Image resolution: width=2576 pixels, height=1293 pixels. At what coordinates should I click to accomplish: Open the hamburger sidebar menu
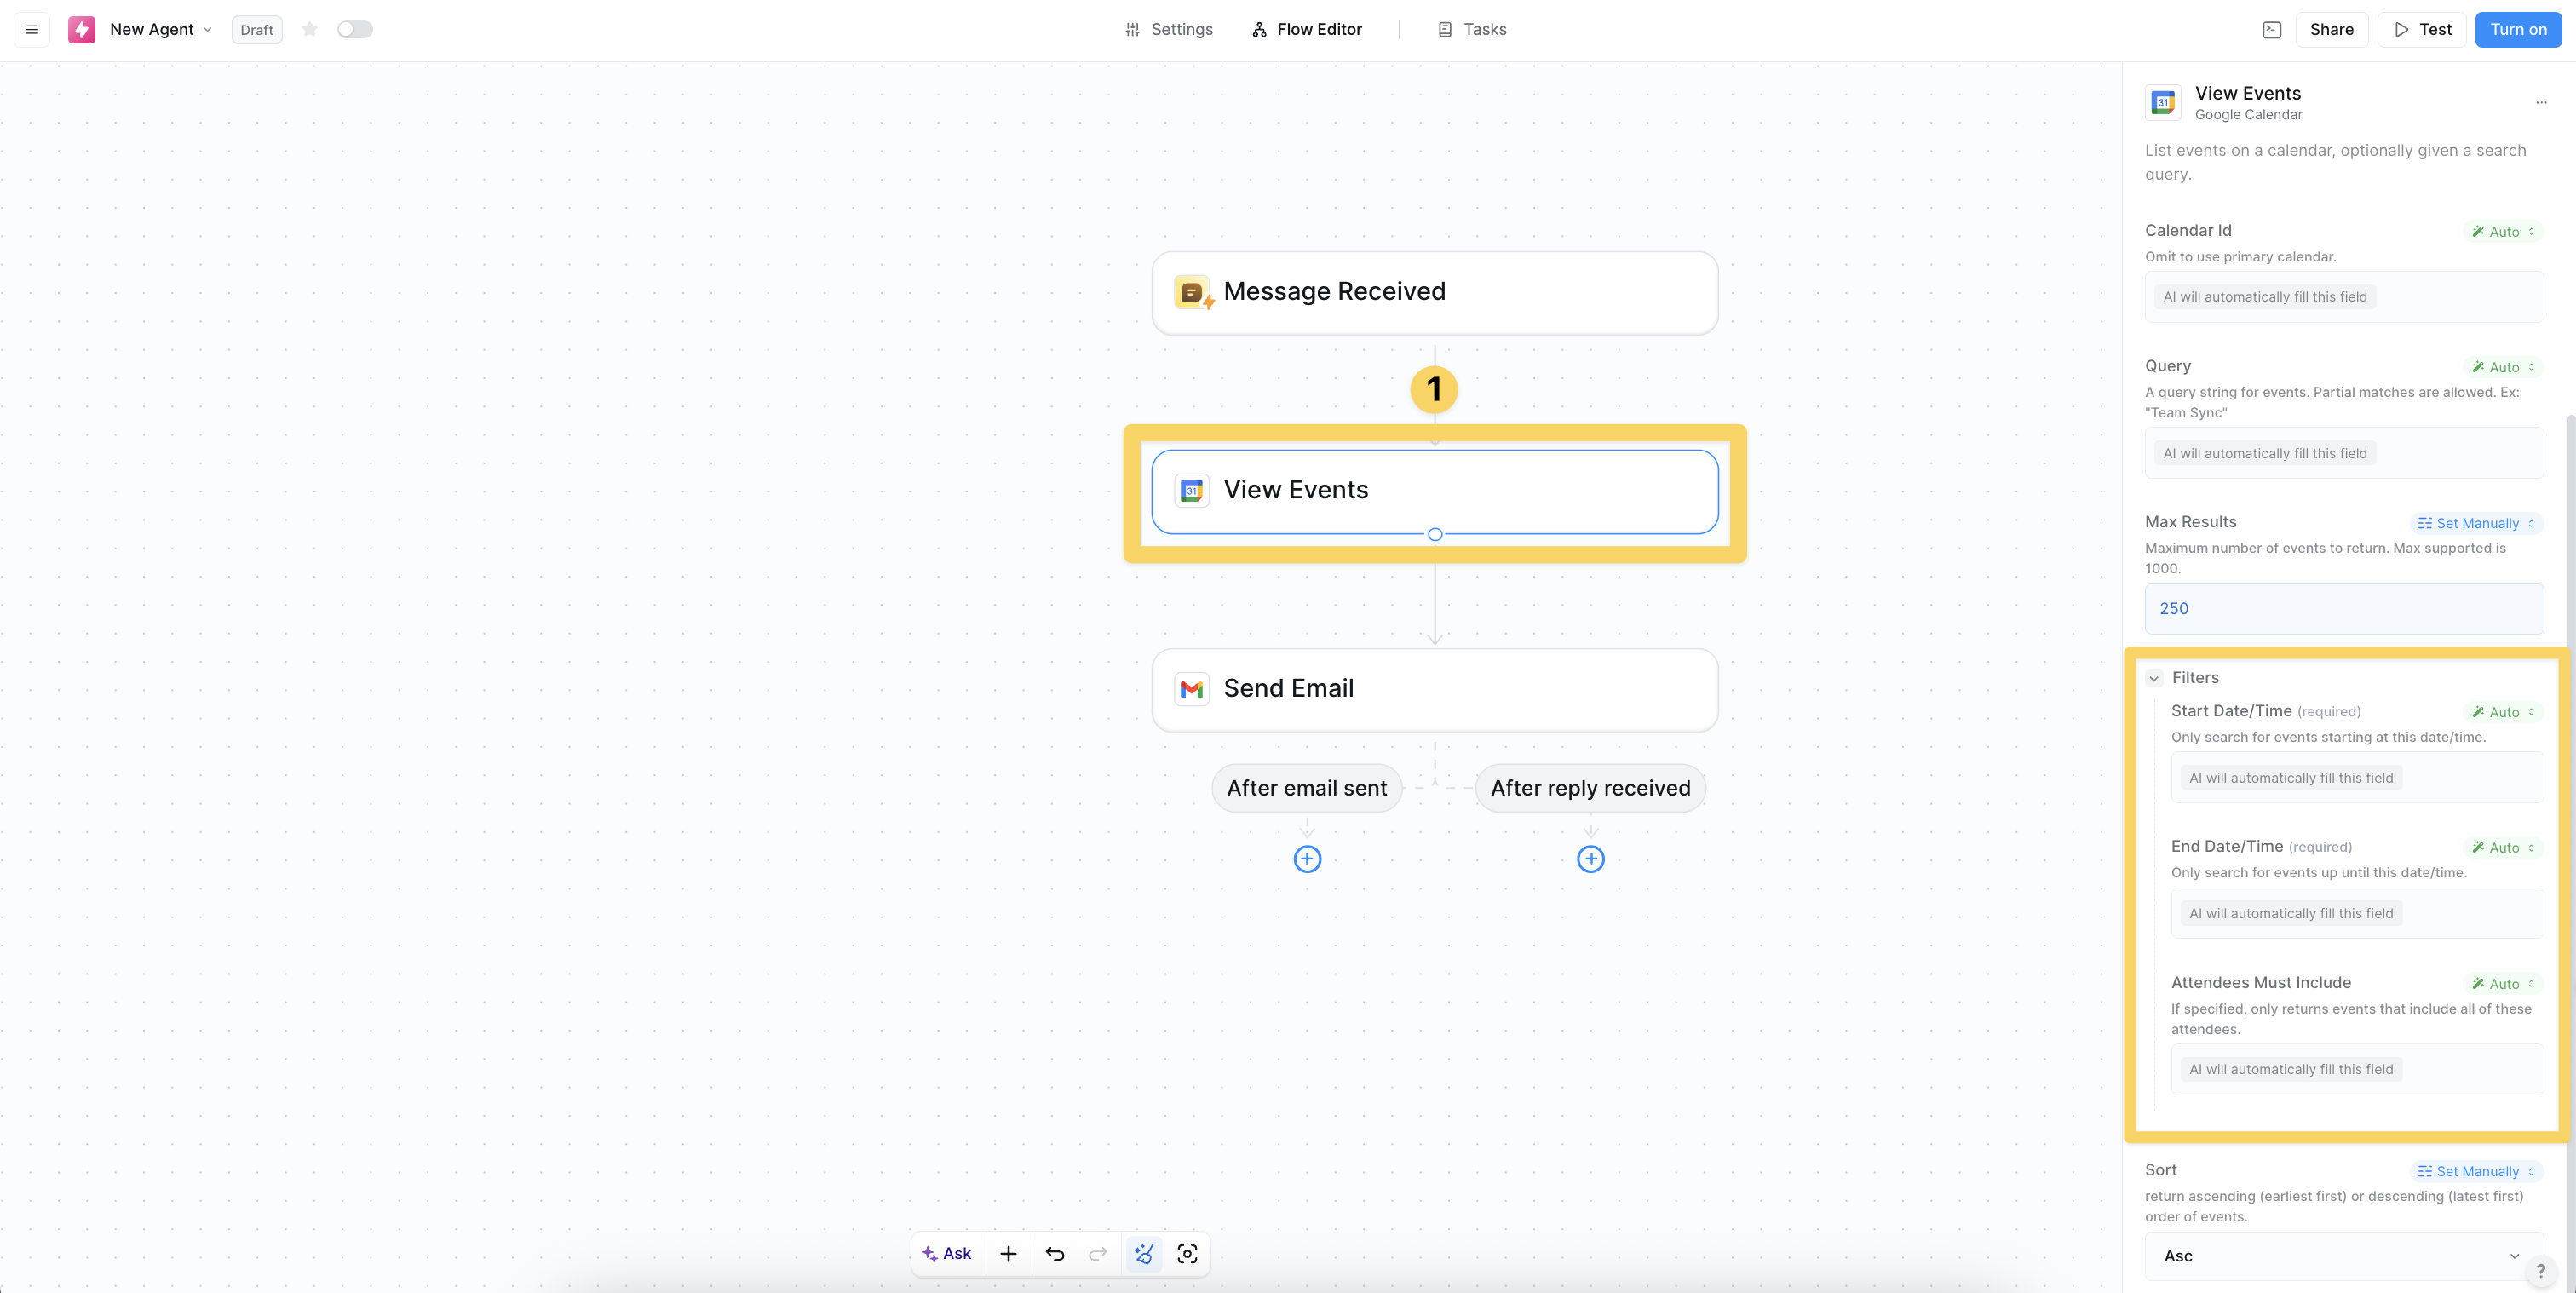(x=32, y=29)
